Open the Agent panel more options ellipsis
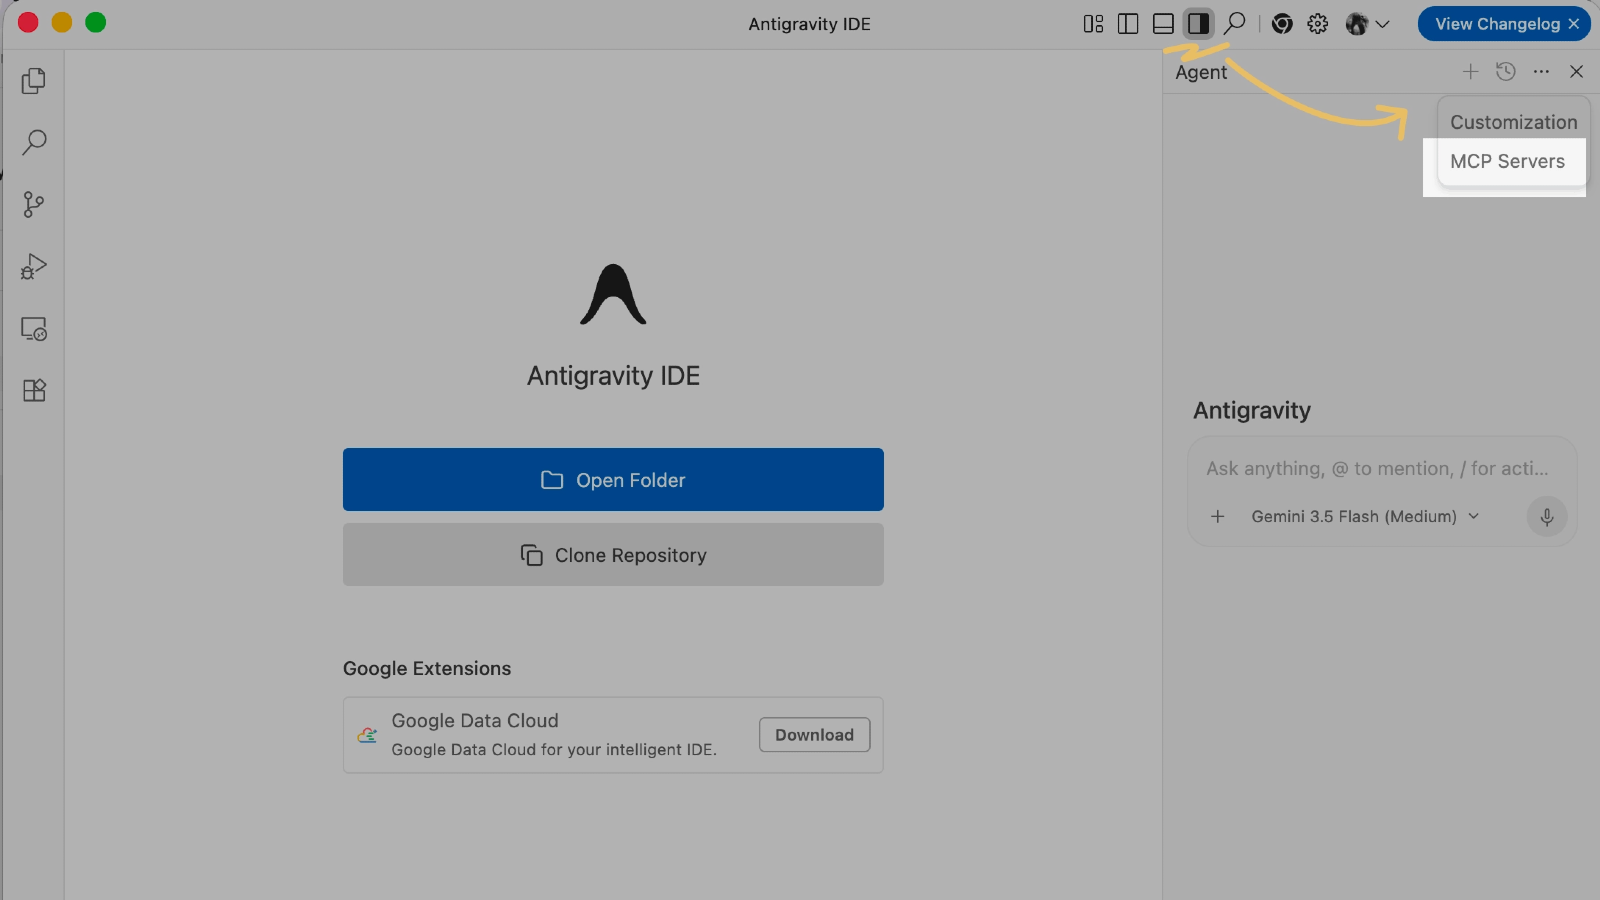The image size is (1600, 900). click(x=1541, y=71)
